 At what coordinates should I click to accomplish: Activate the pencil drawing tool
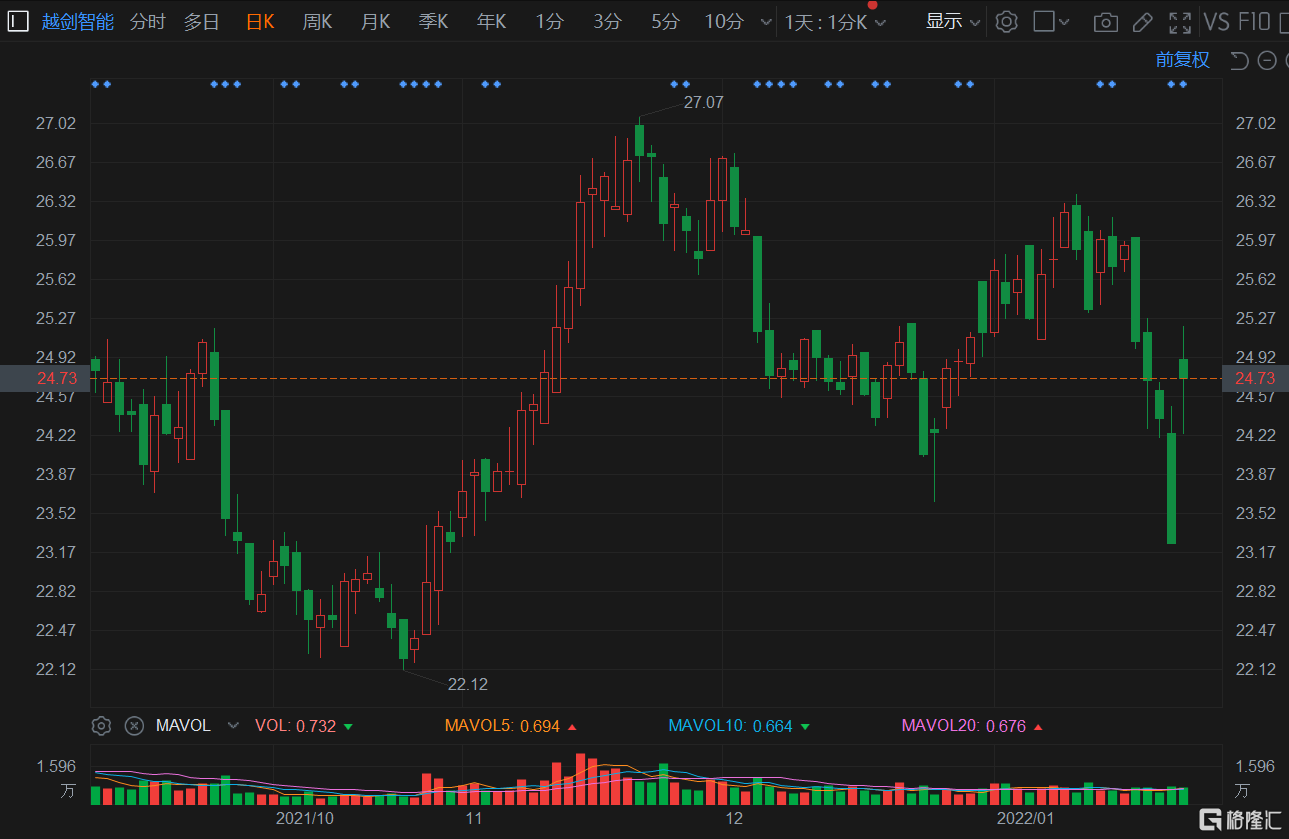coord(1143,22)
